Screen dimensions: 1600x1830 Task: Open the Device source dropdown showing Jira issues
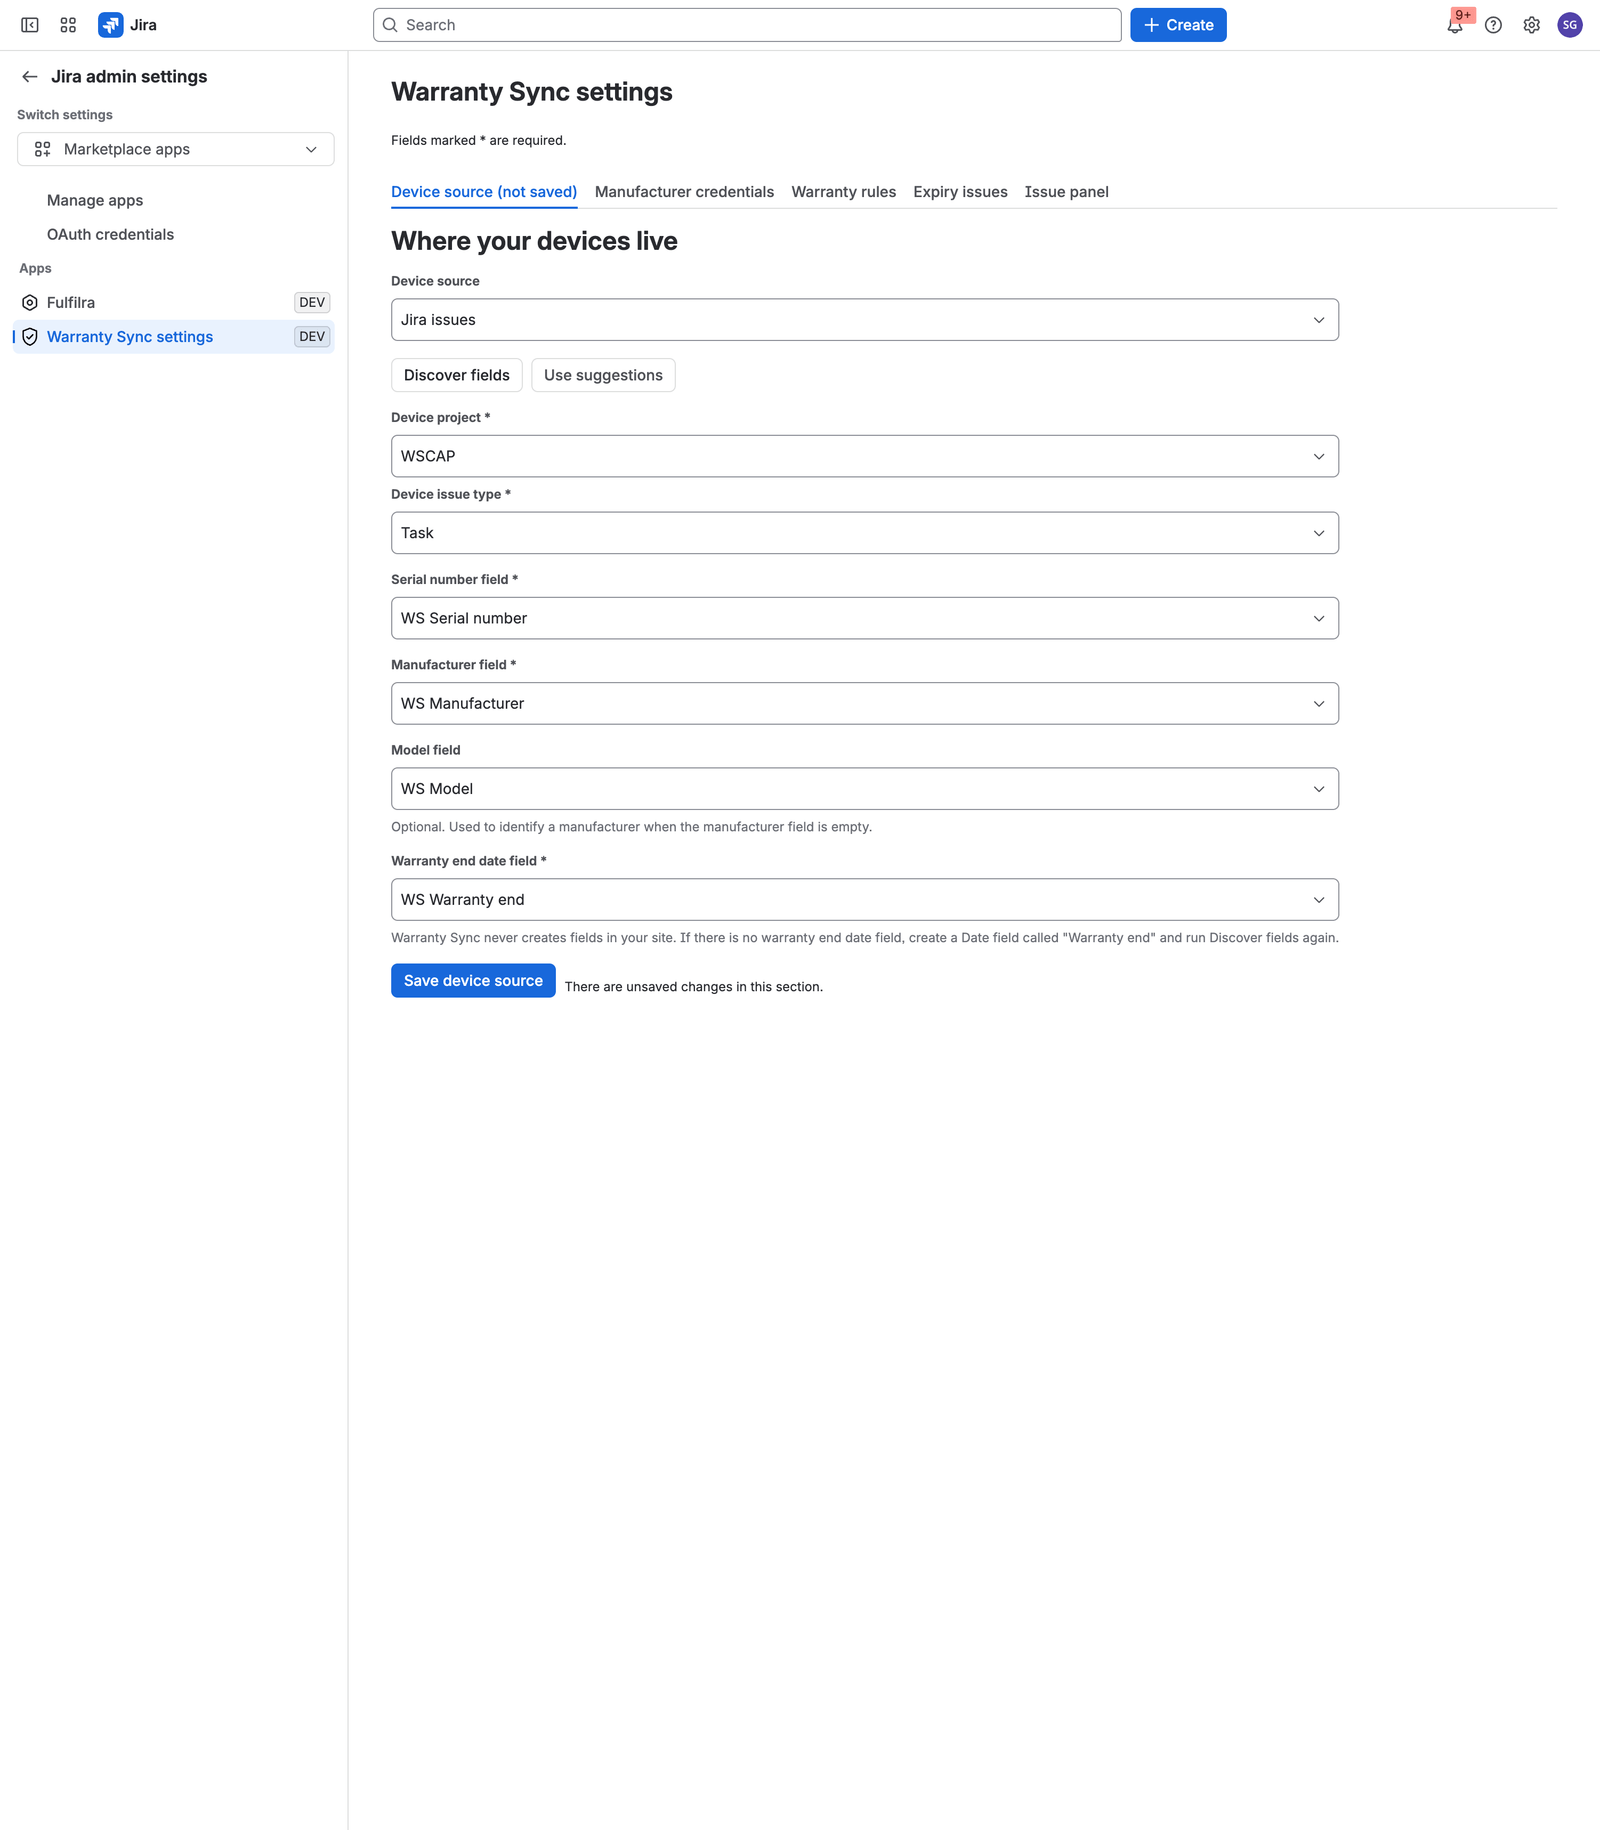(x=865, y=320)
